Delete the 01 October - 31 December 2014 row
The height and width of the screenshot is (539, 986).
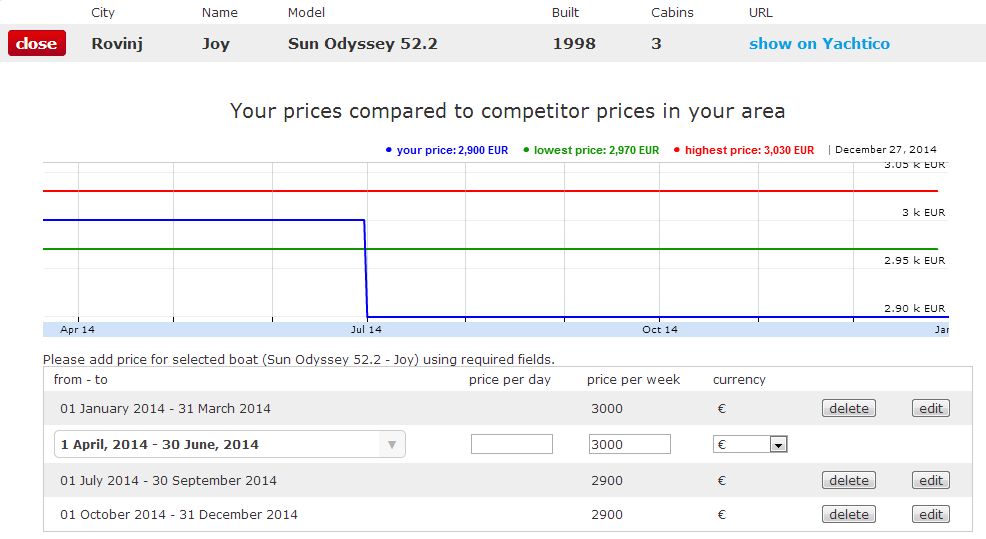tap(848, 515)
